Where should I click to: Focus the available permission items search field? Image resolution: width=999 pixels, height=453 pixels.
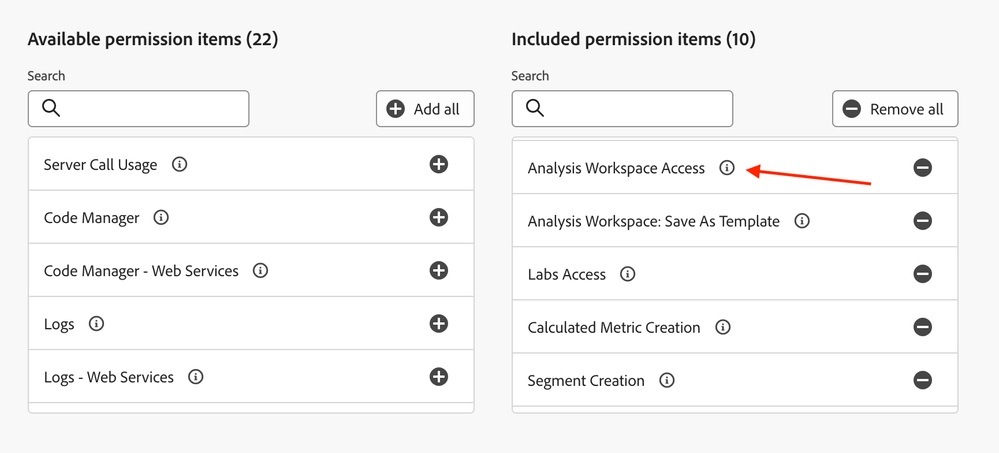[150, 108]
